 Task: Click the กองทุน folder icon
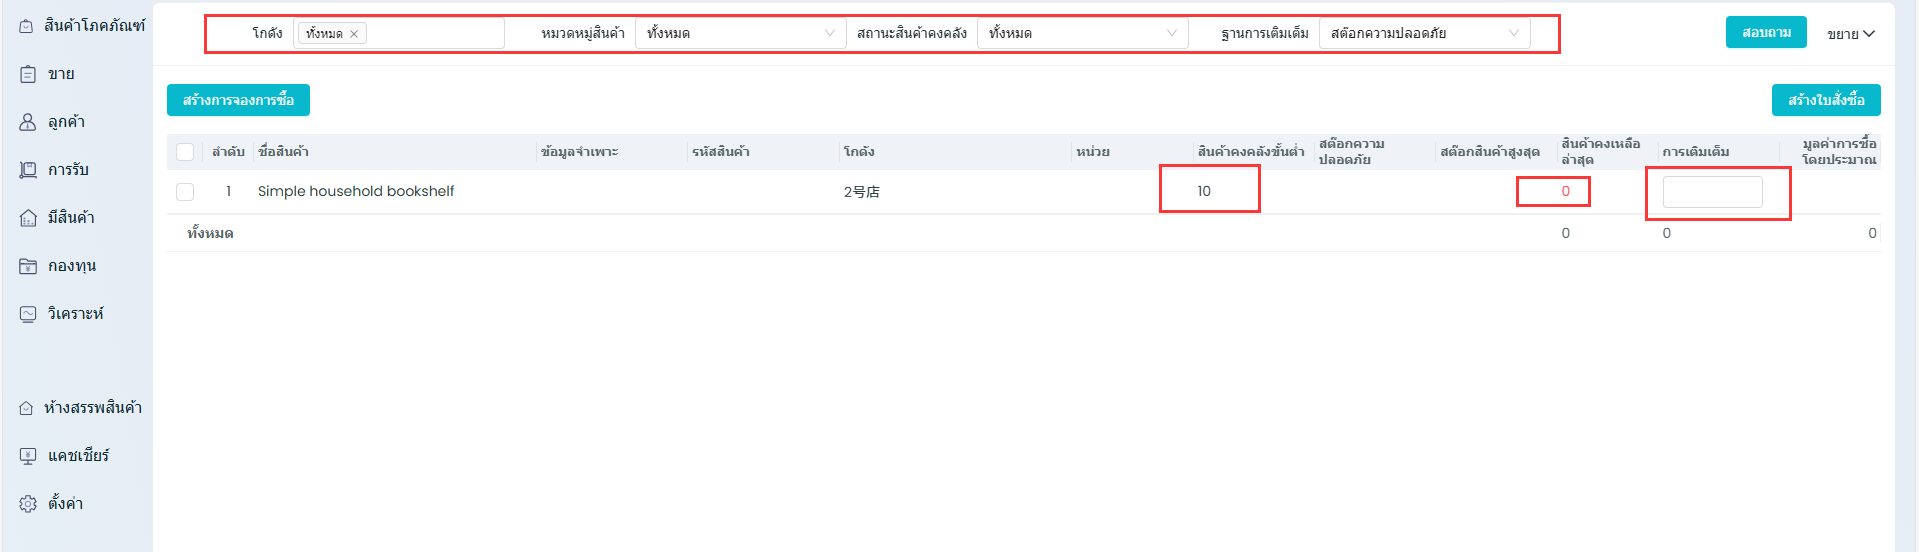[x=28, y=266]
